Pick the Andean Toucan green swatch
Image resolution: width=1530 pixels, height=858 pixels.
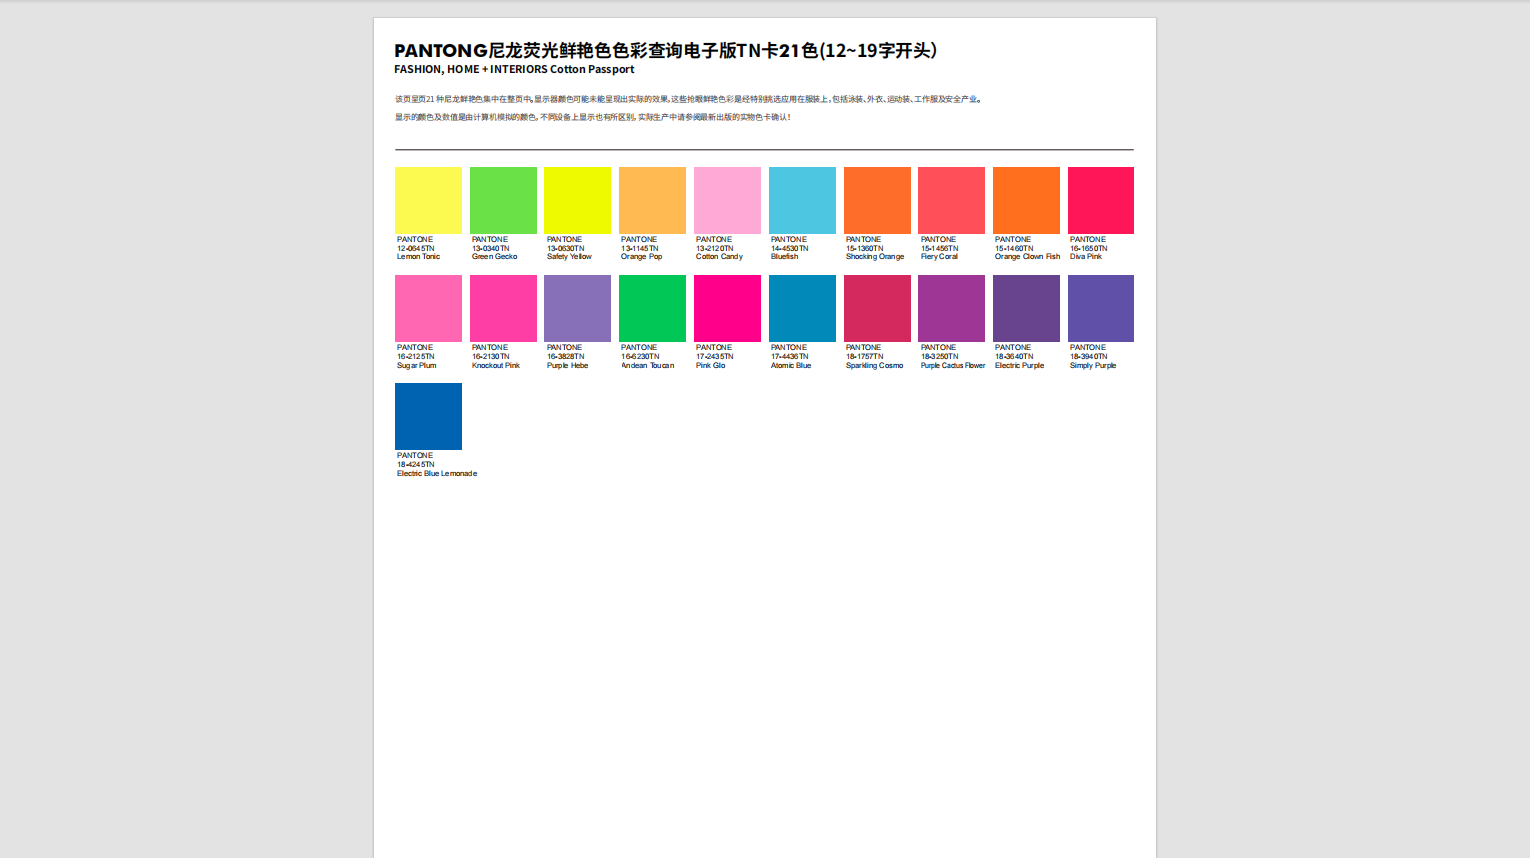pos(652,308)
